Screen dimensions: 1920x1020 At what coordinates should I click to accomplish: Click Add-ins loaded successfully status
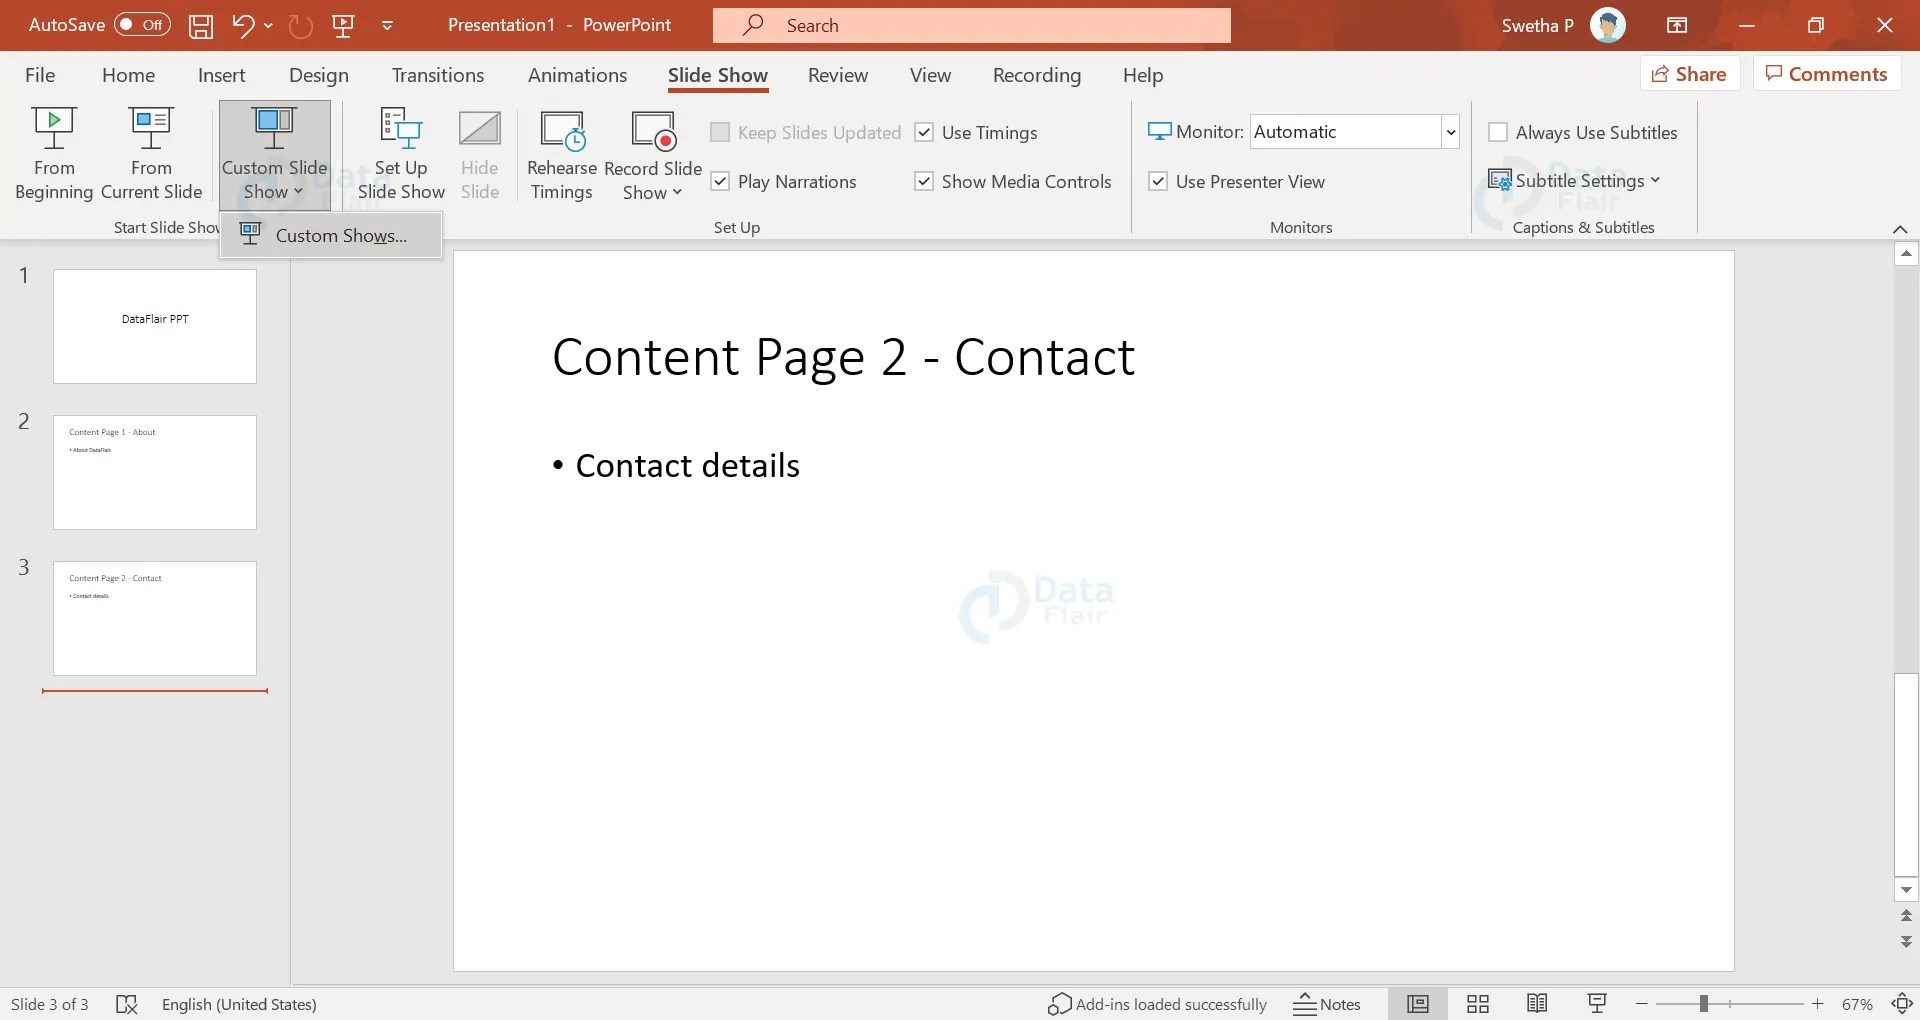click(1157, 1004)
